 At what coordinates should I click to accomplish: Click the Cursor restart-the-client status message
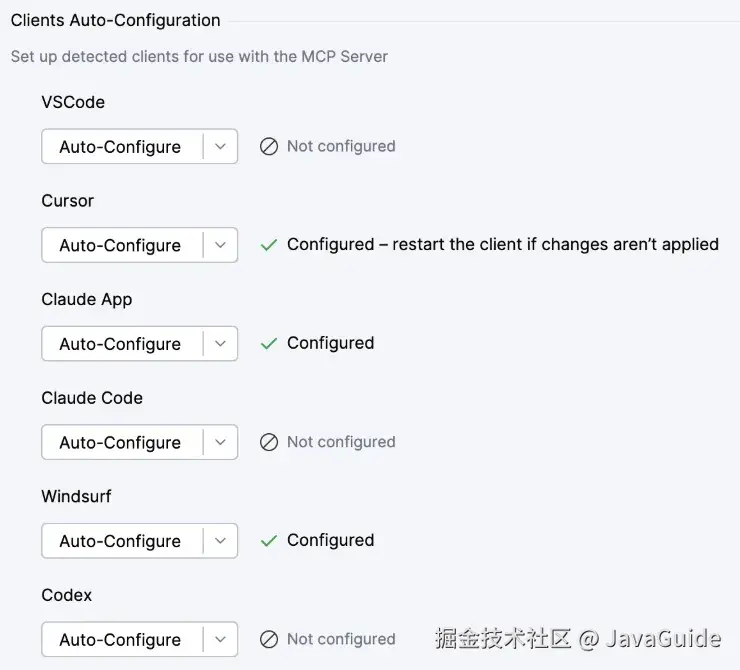coord(502,244)
